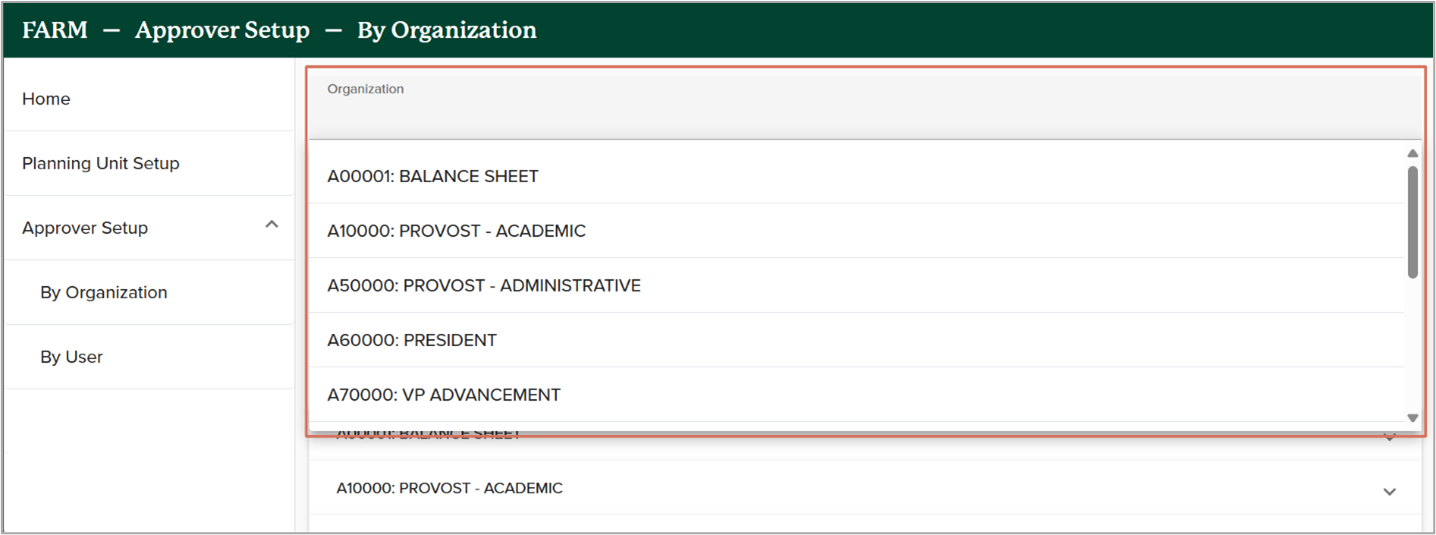This screenshot has height=535, width=1436.
Task: Click A10000: PROVOST - ACADEMIC row below dropdown
Action: coord(865,488)
